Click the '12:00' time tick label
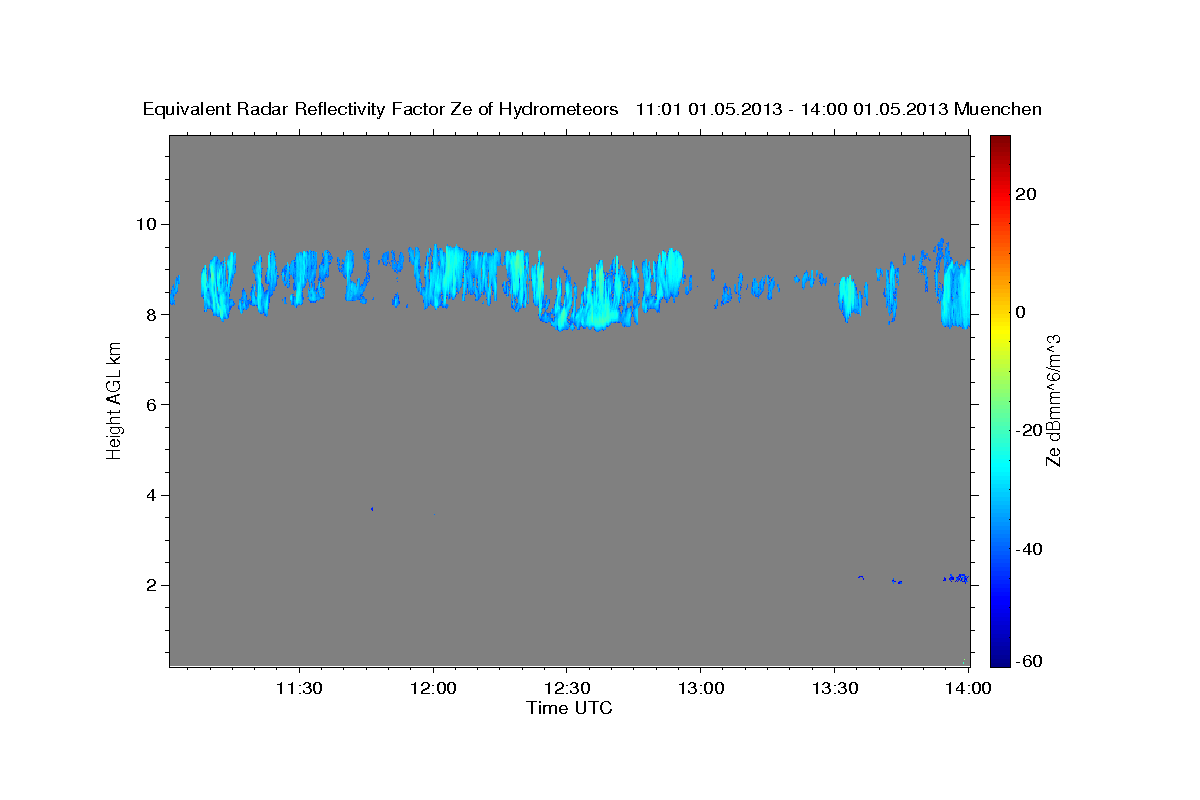Viewport: 1200px width, 800px height. pos(433,688)
